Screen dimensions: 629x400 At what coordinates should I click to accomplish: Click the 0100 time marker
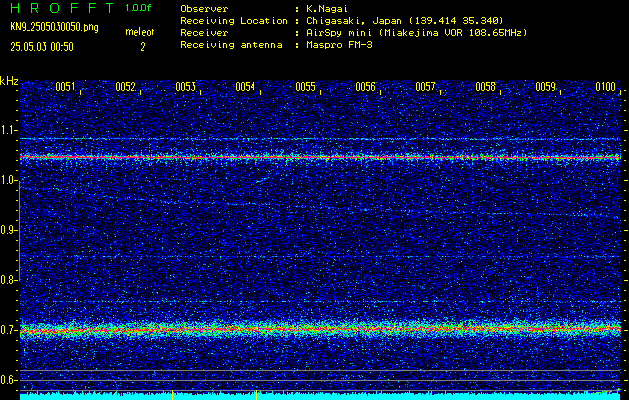[x=605, y=87]
